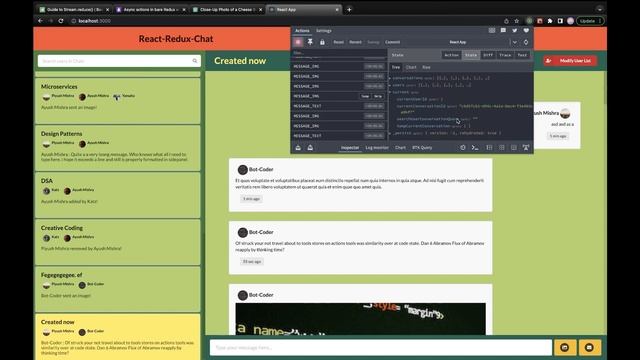Viewport: 640px width, 360px height.
Task: Click the left yellow button beside message input
Action: click(x=565, y=347)
